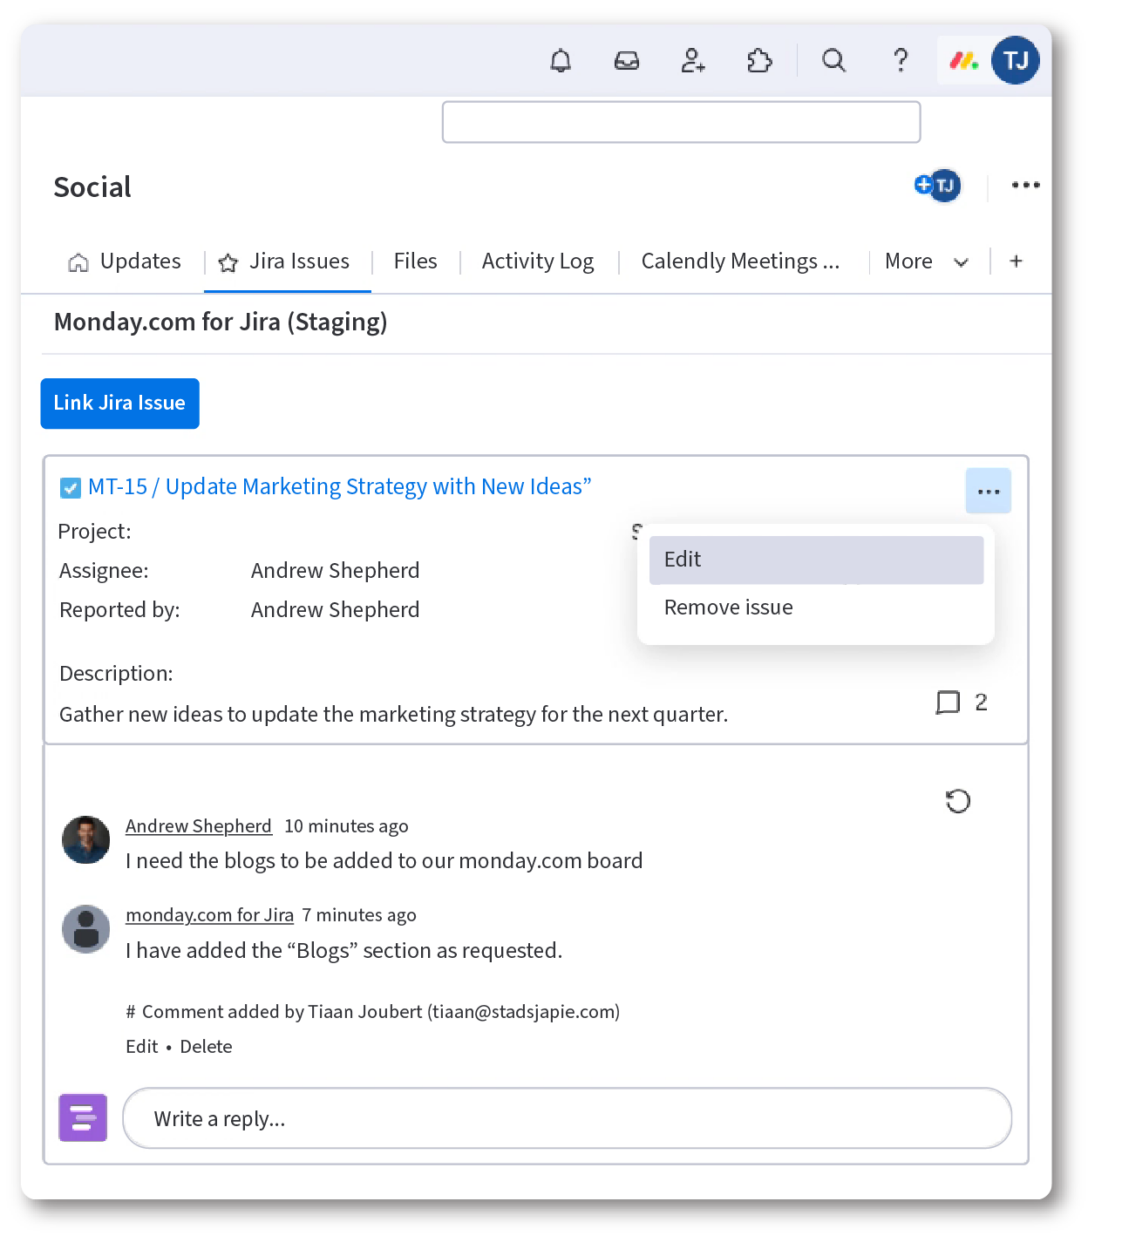Click the monday.com for Jira avatar
The height and width of the screenshot is (1256, 1122).
click(x=86, y=929)
